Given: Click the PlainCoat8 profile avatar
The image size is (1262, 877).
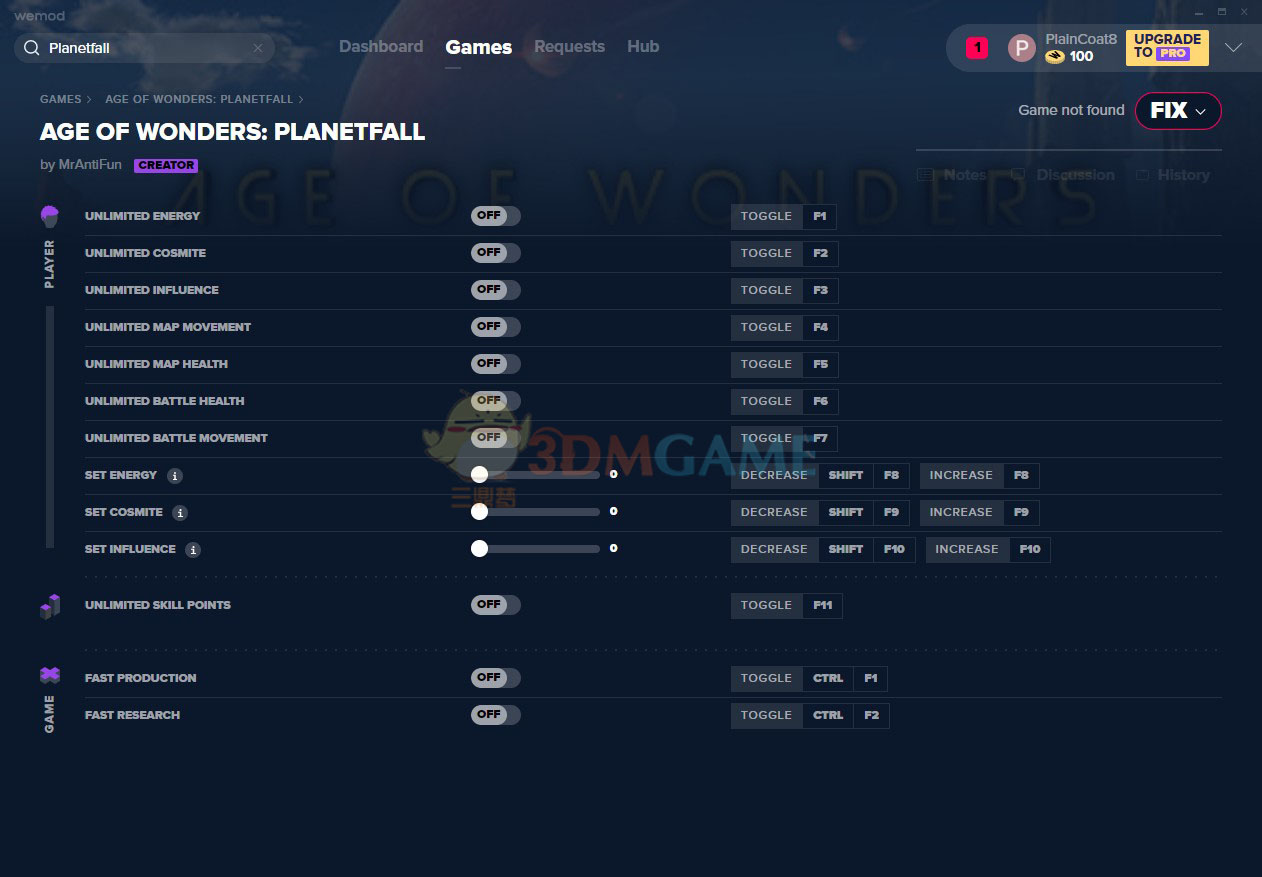Looking at the screenshot, I should (1021, 48).
